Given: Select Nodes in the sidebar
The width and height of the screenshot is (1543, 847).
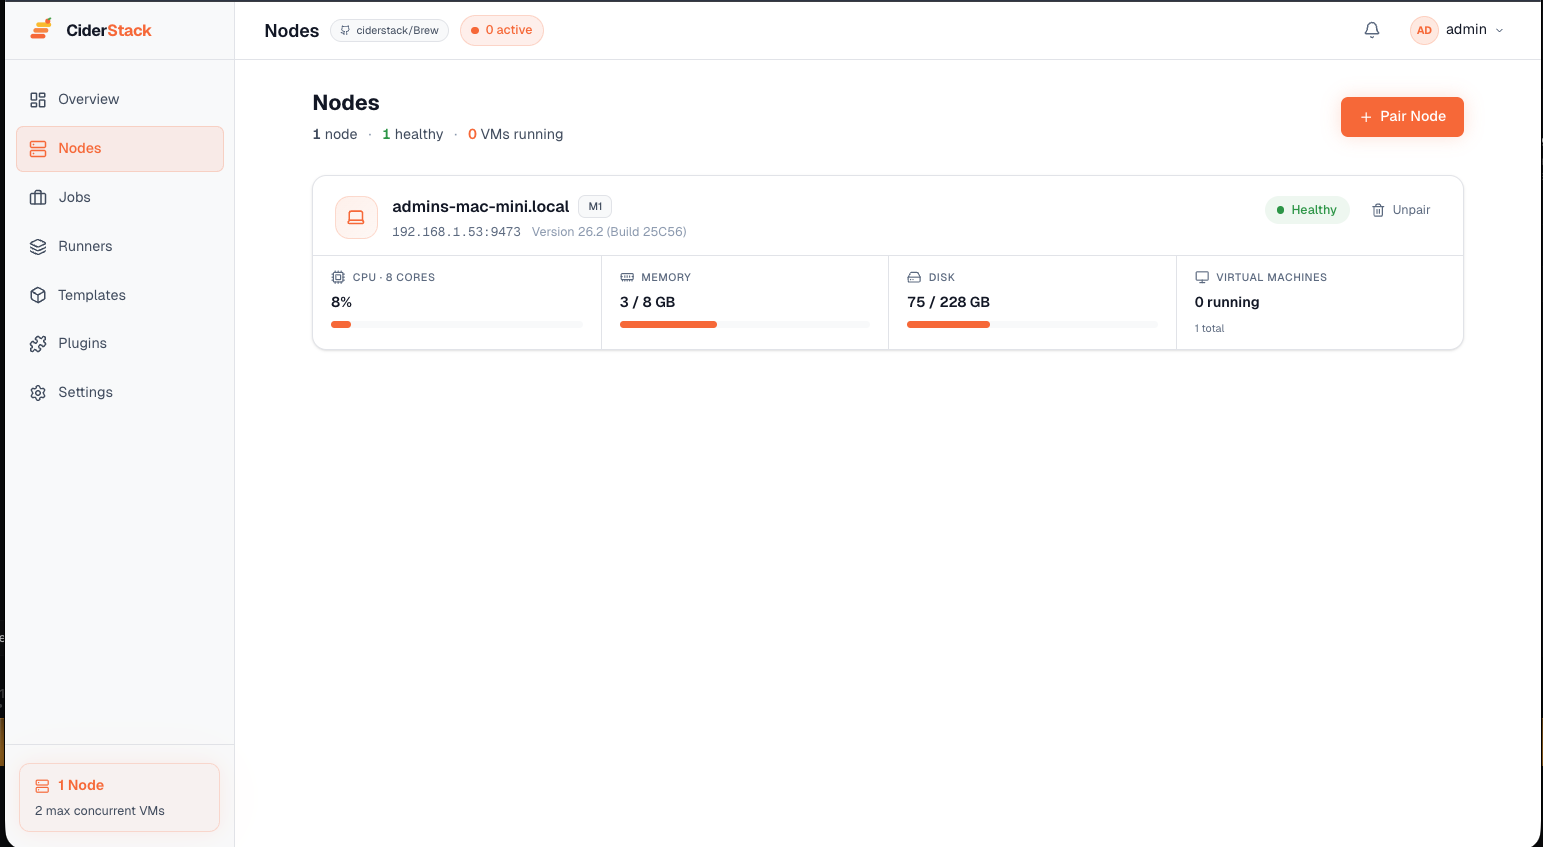Looking at the screenshot, I should (82, 148).
